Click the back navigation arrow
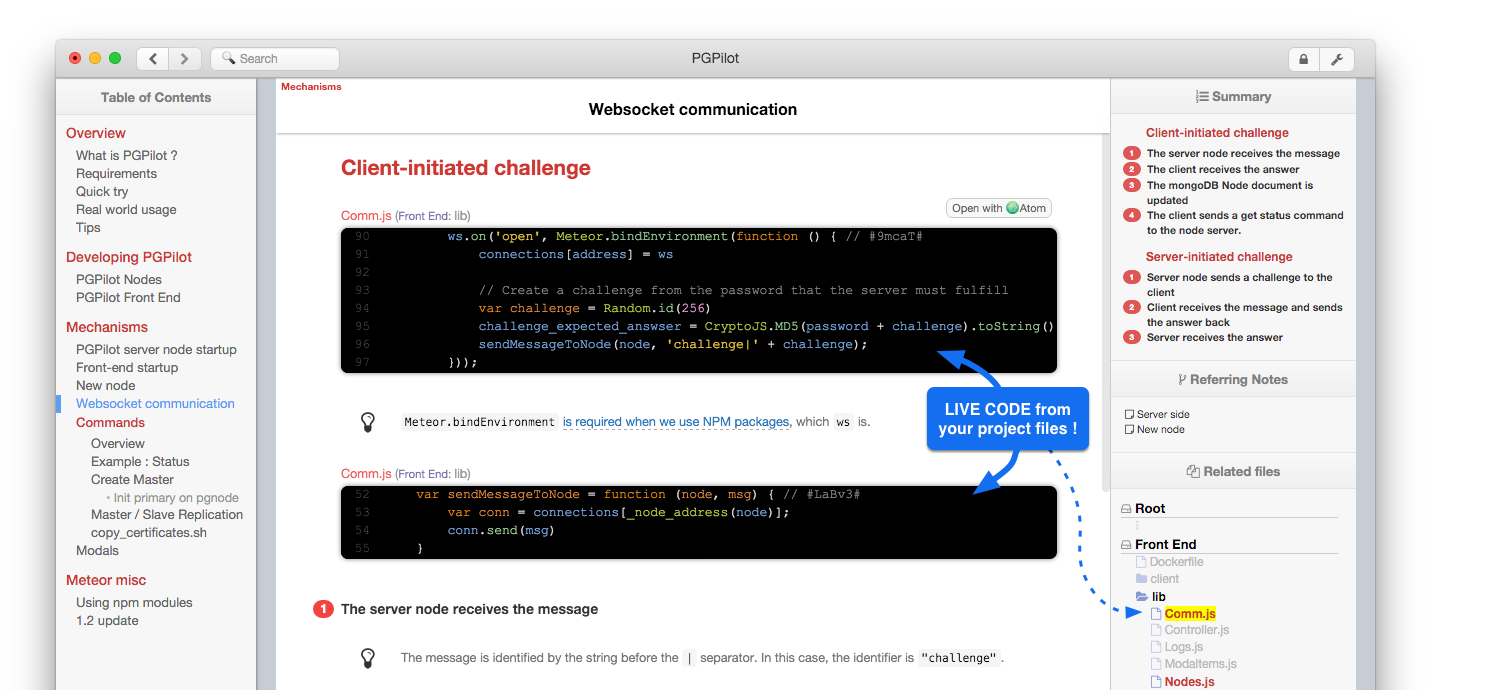The width and height of the screenshot is (1503, 699). click(152, 58)
